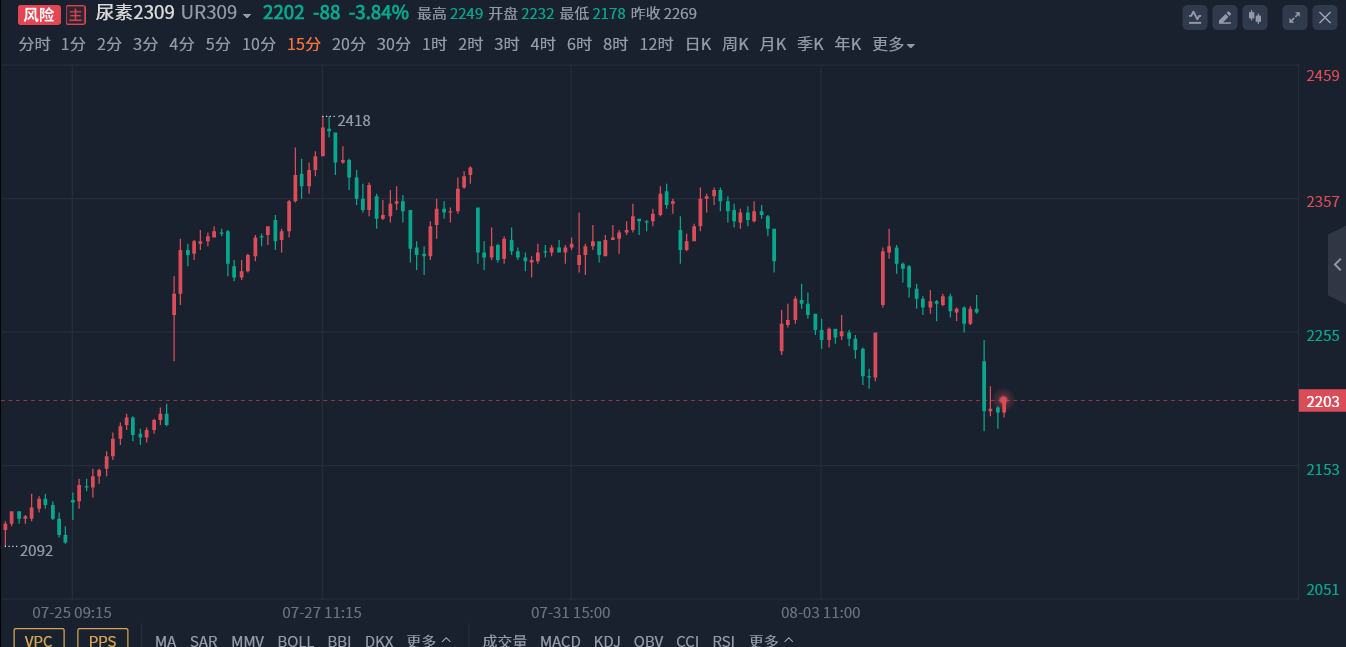Toggle the PPS indicator button
The height and width of the screenshot is (647, 1346).
102,640
